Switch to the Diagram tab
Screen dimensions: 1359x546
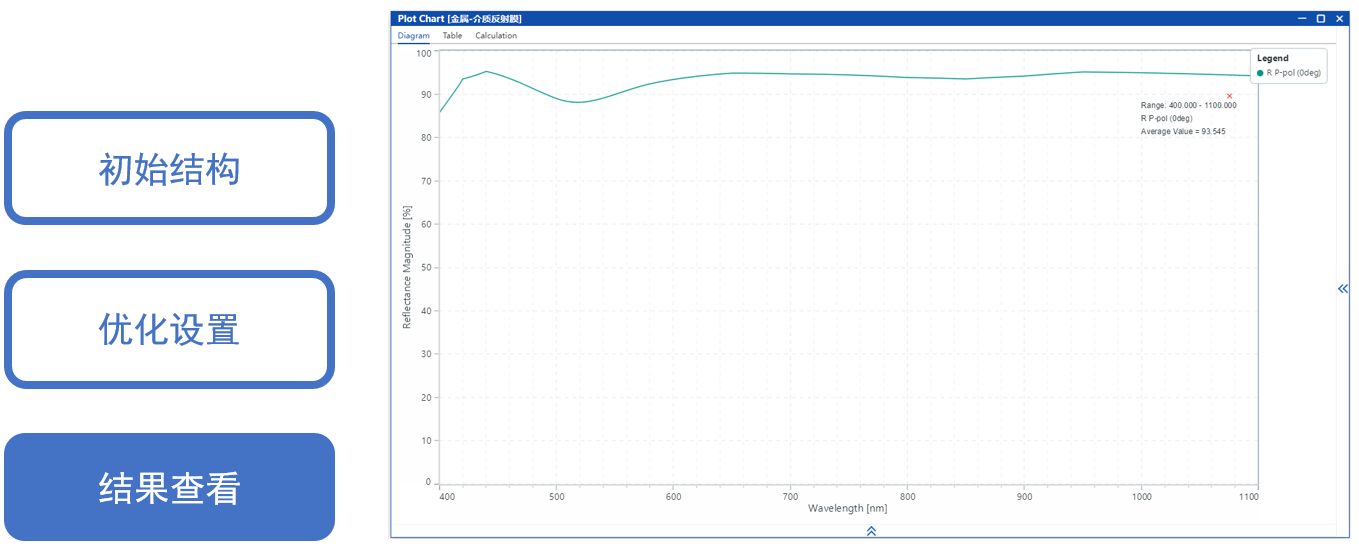[x=413, y=36]
